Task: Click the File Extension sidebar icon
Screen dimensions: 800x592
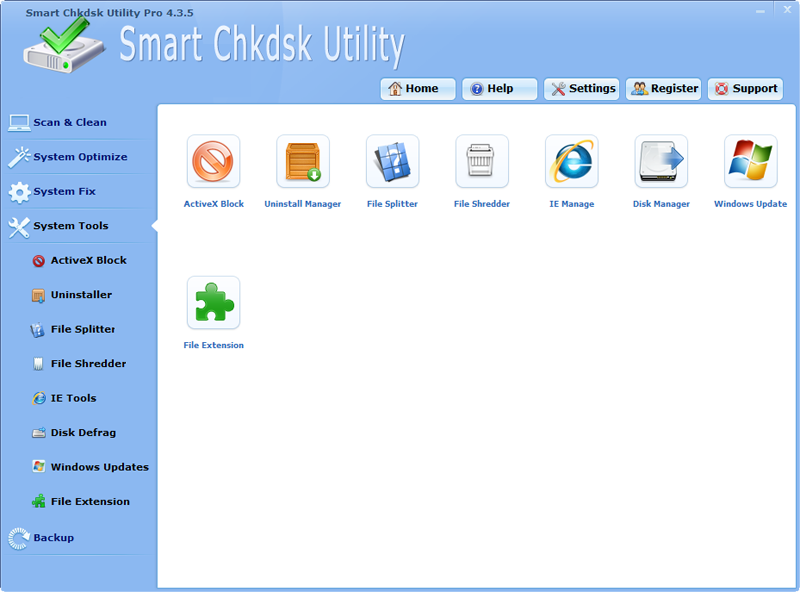Action: [x=38, y=501]
